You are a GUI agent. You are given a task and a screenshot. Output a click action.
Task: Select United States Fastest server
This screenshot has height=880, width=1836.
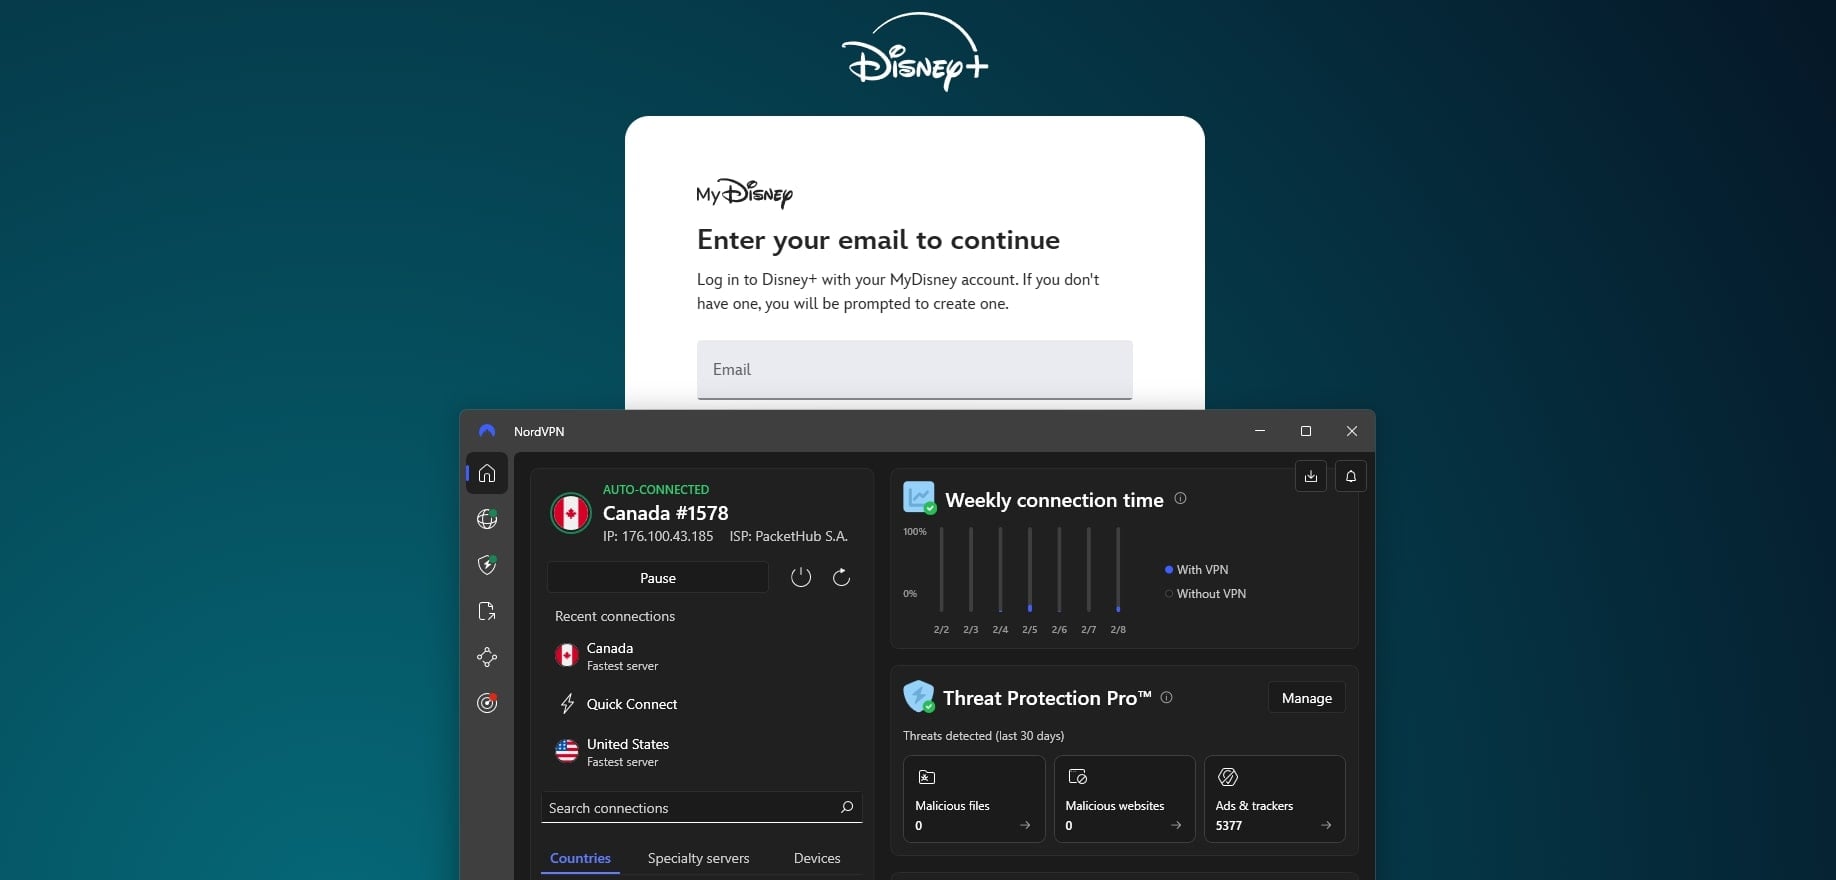pyautogui.click(x=700, y=752)
